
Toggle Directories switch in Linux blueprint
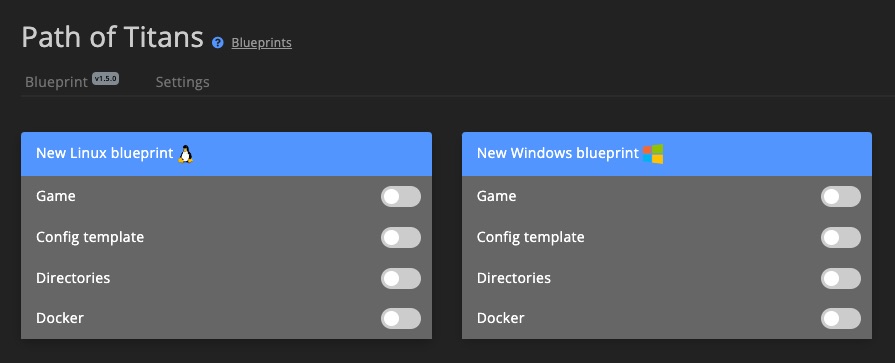[x=401, y=279]
